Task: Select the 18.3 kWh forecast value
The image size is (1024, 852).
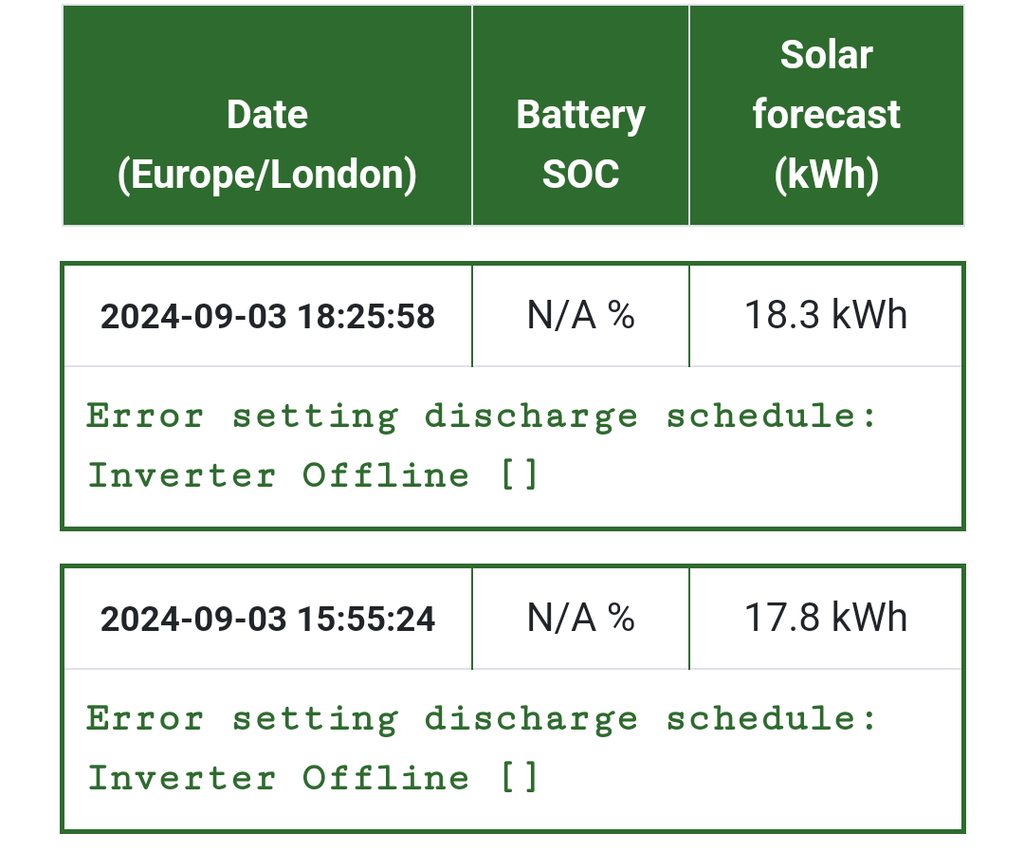Action: point(826,316)
